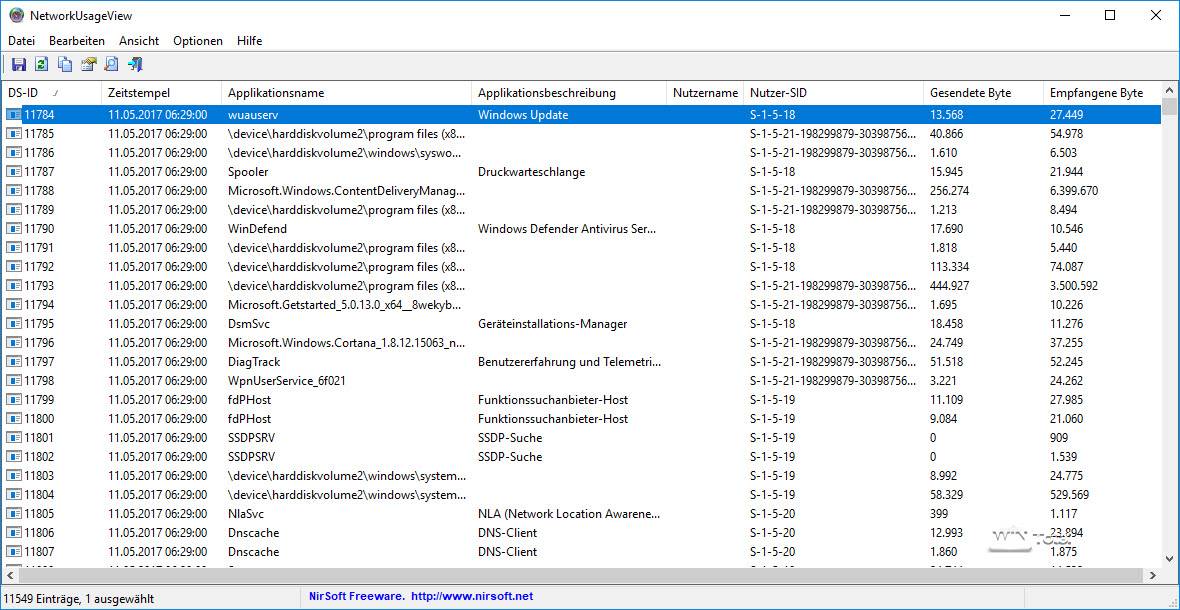Click the horizontal scrollbar right arrow
The image size is (1180, 610).
coord(1153,576)
